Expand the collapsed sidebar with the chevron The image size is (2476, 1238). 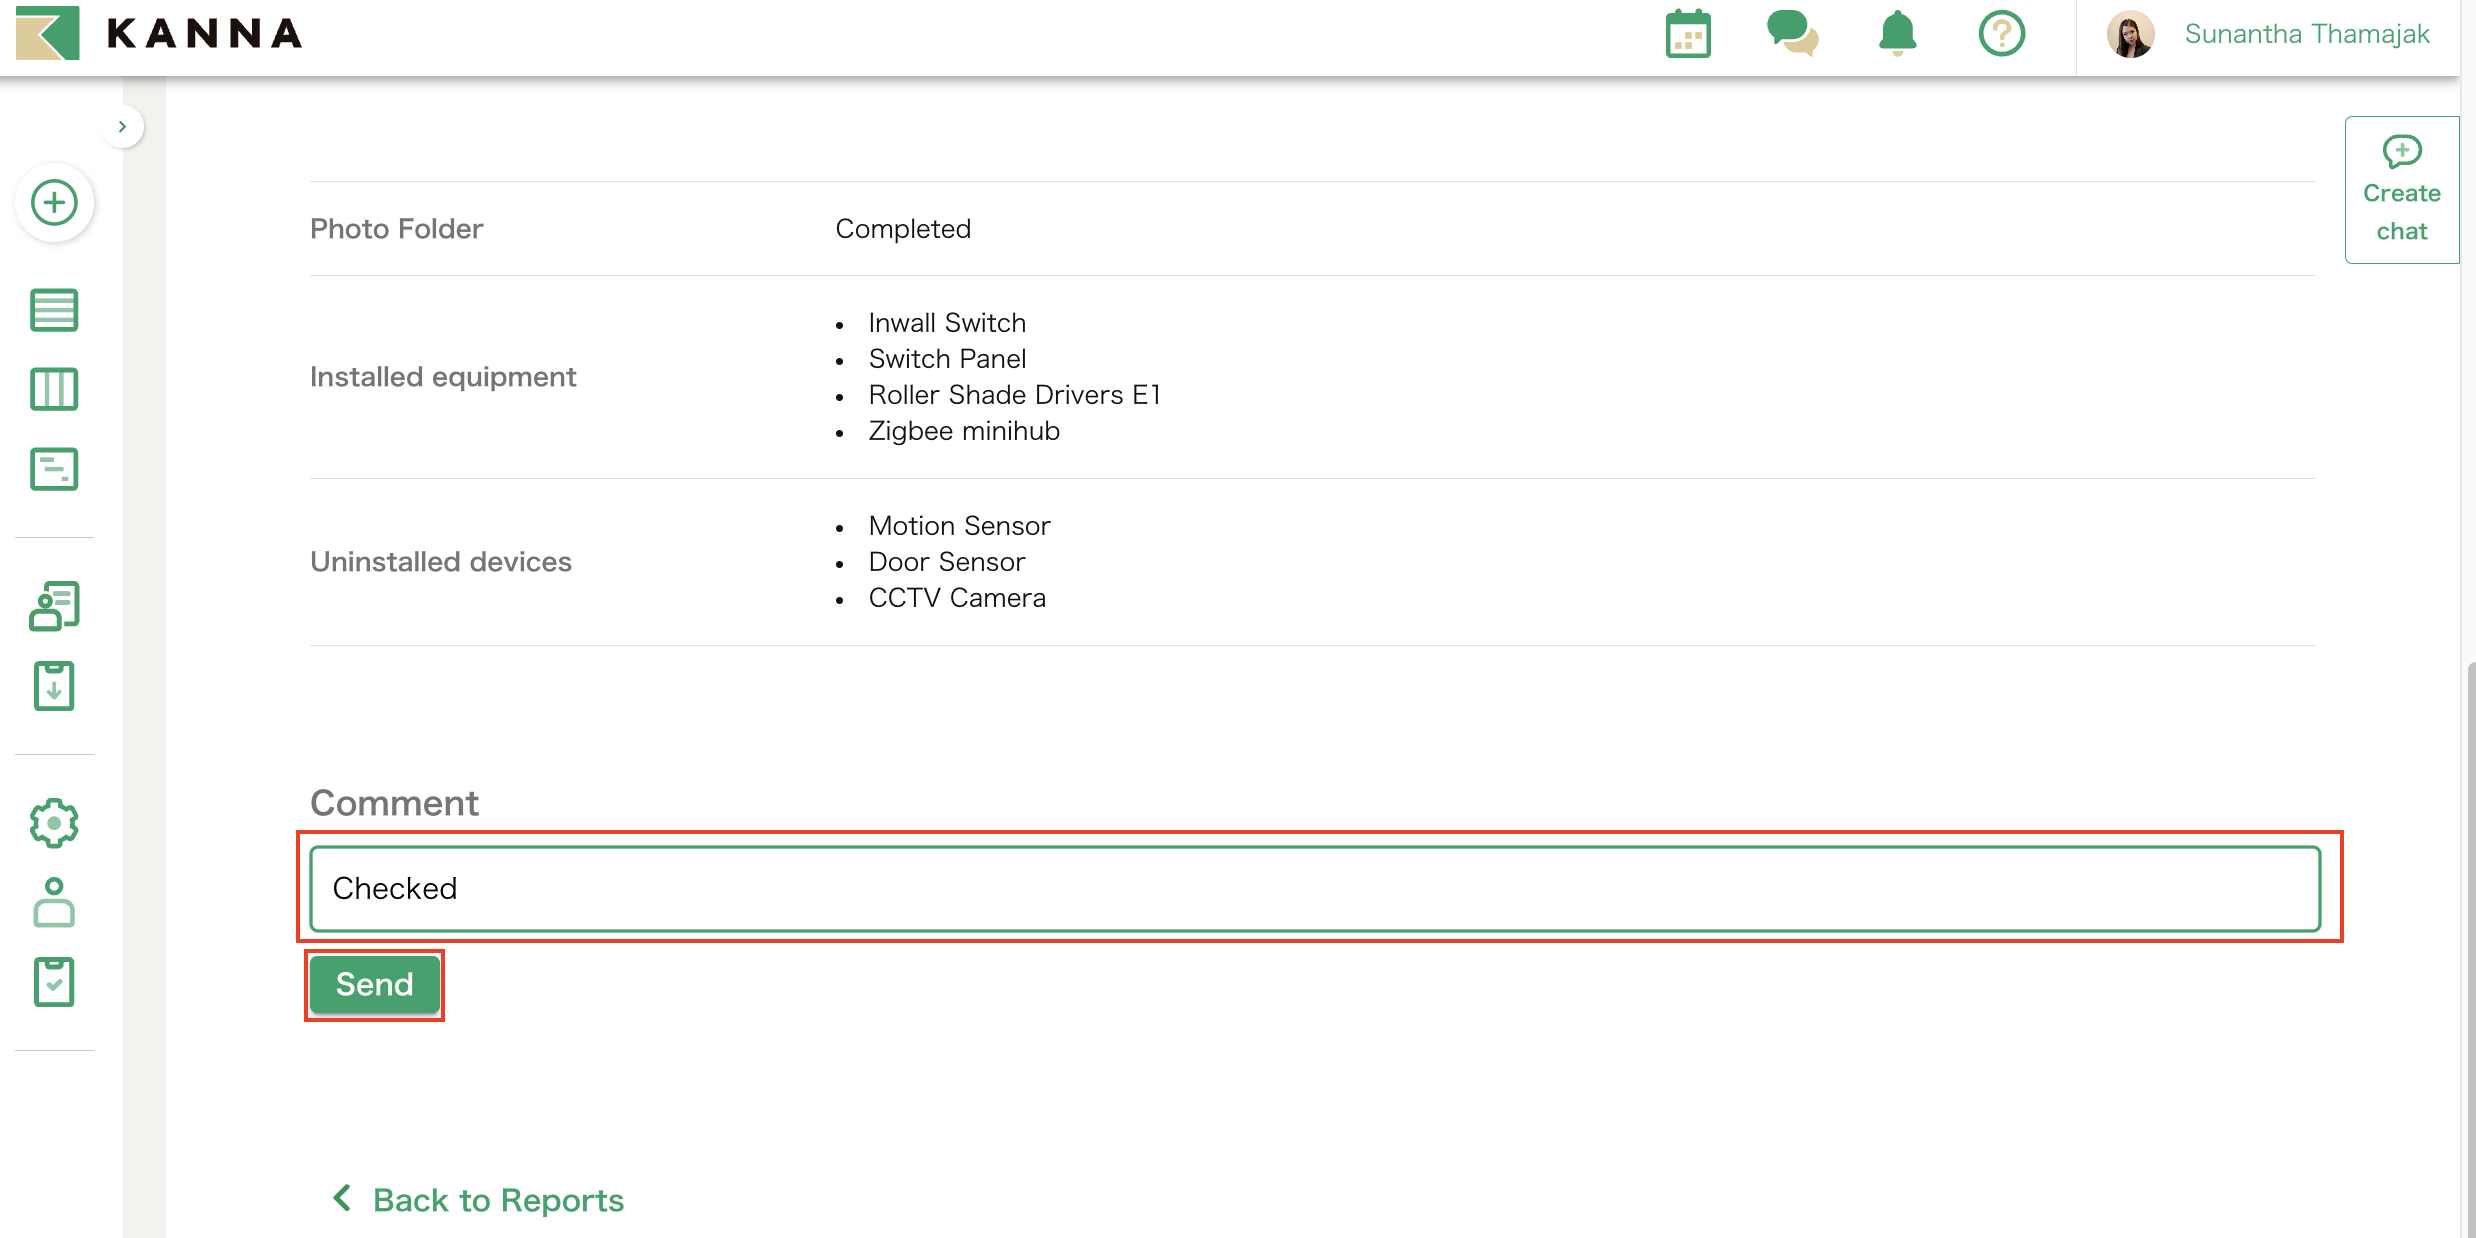point(122,125)
